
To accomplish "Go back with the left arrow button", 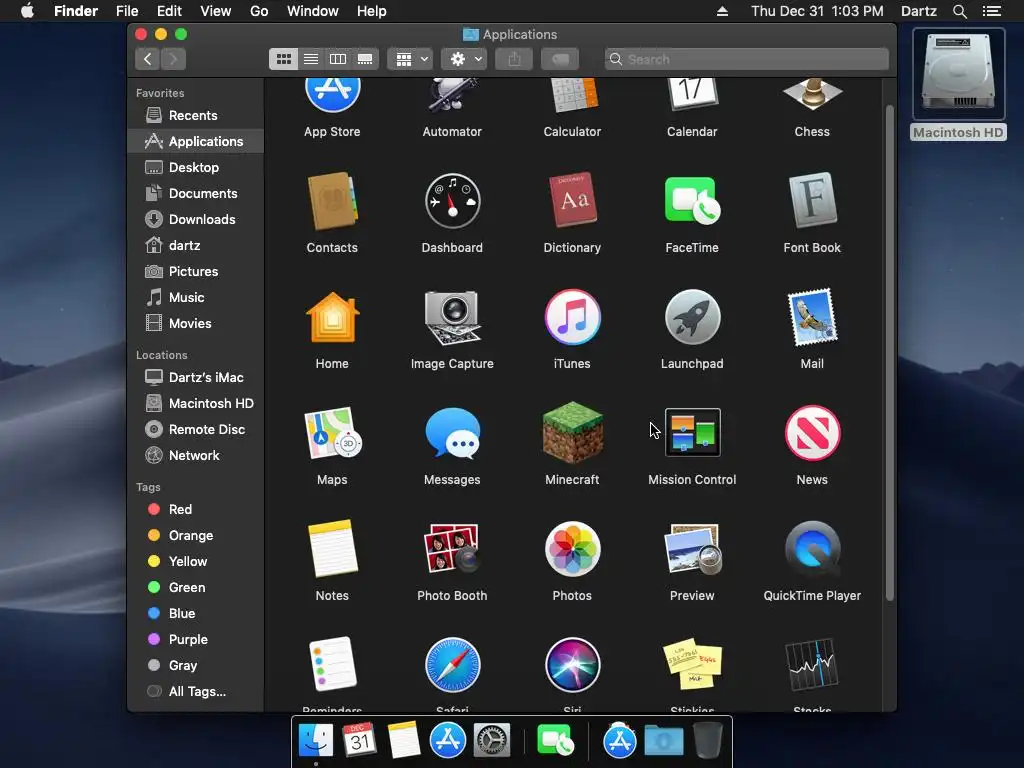I will click(x=148, y=59).
